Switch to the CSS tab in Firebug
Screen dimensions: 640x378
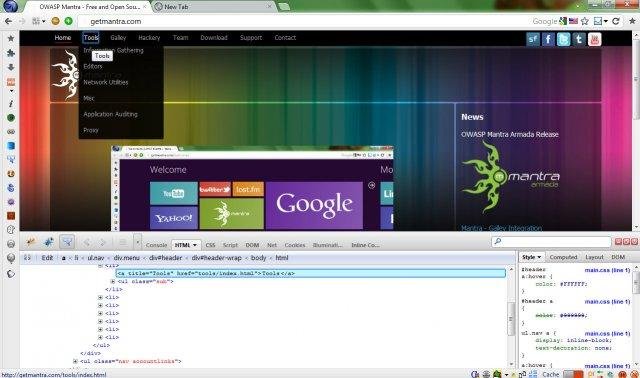[210, 245]
